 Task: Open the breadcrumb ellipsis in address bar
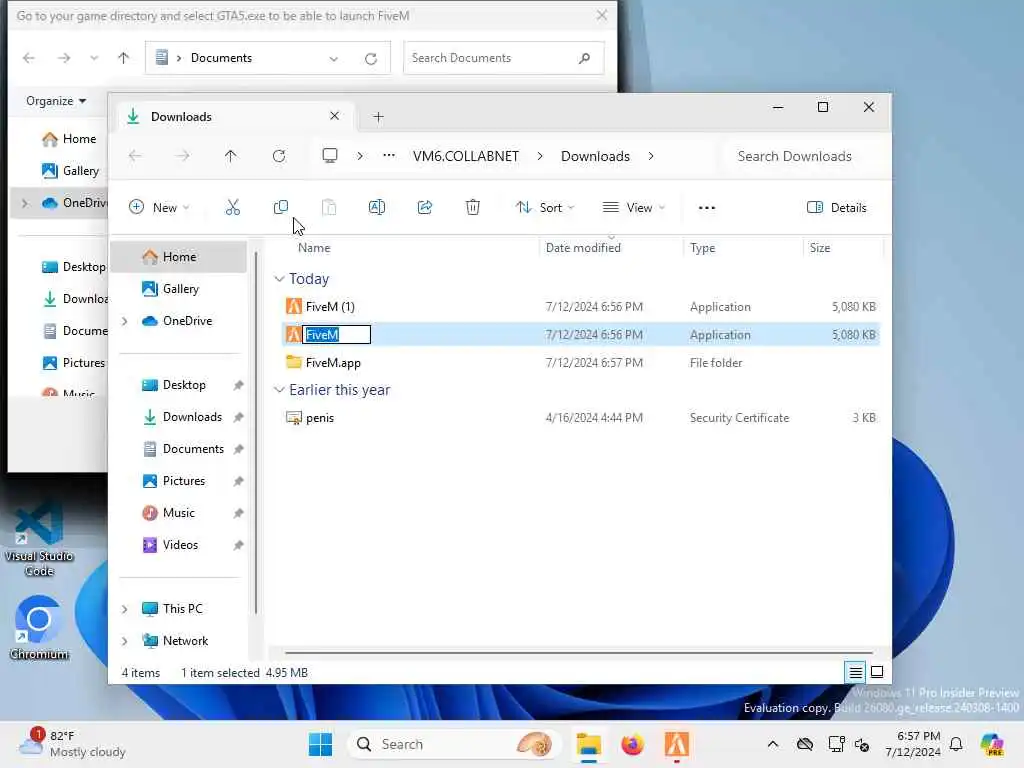(x=389, y=156)
